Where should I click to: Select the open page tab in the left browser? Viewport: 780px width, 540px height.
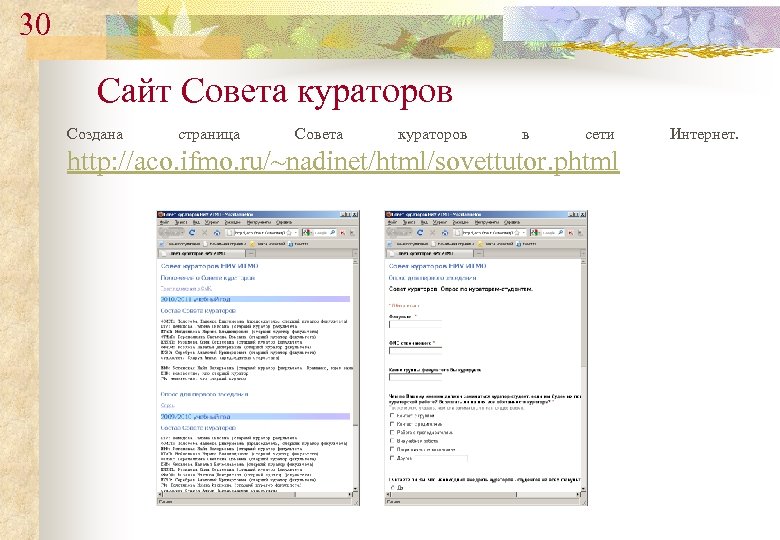pos(201,254)
